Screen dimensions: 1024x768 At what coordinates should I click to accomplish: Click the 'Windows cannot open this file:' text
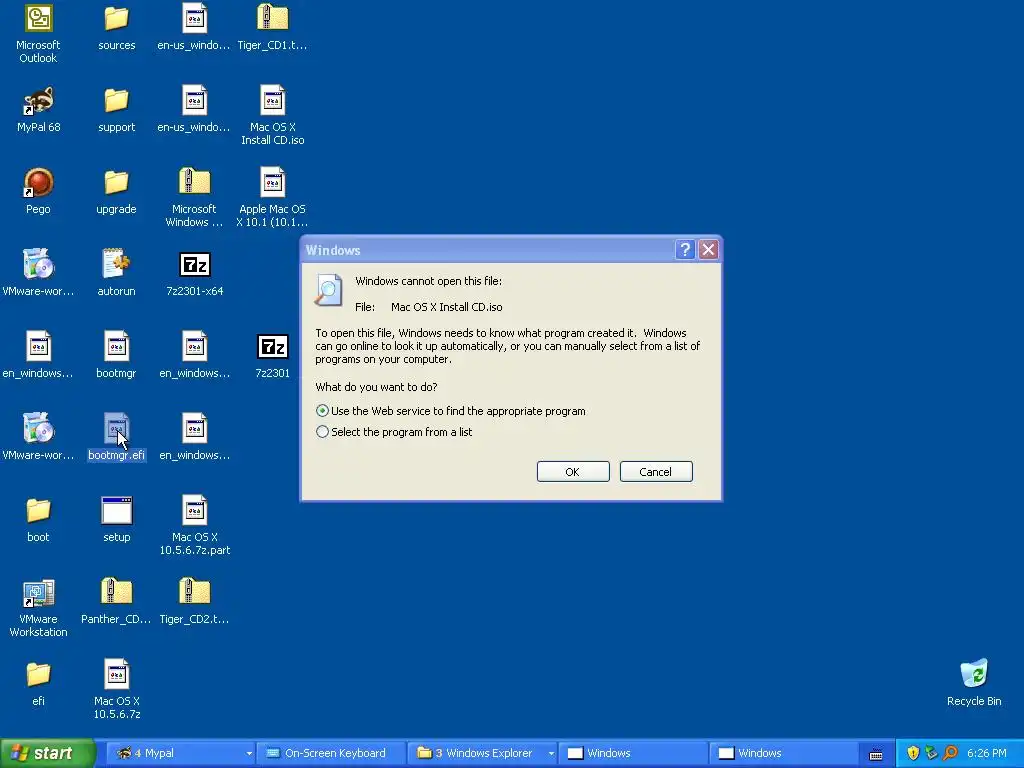tap(428, 281)
